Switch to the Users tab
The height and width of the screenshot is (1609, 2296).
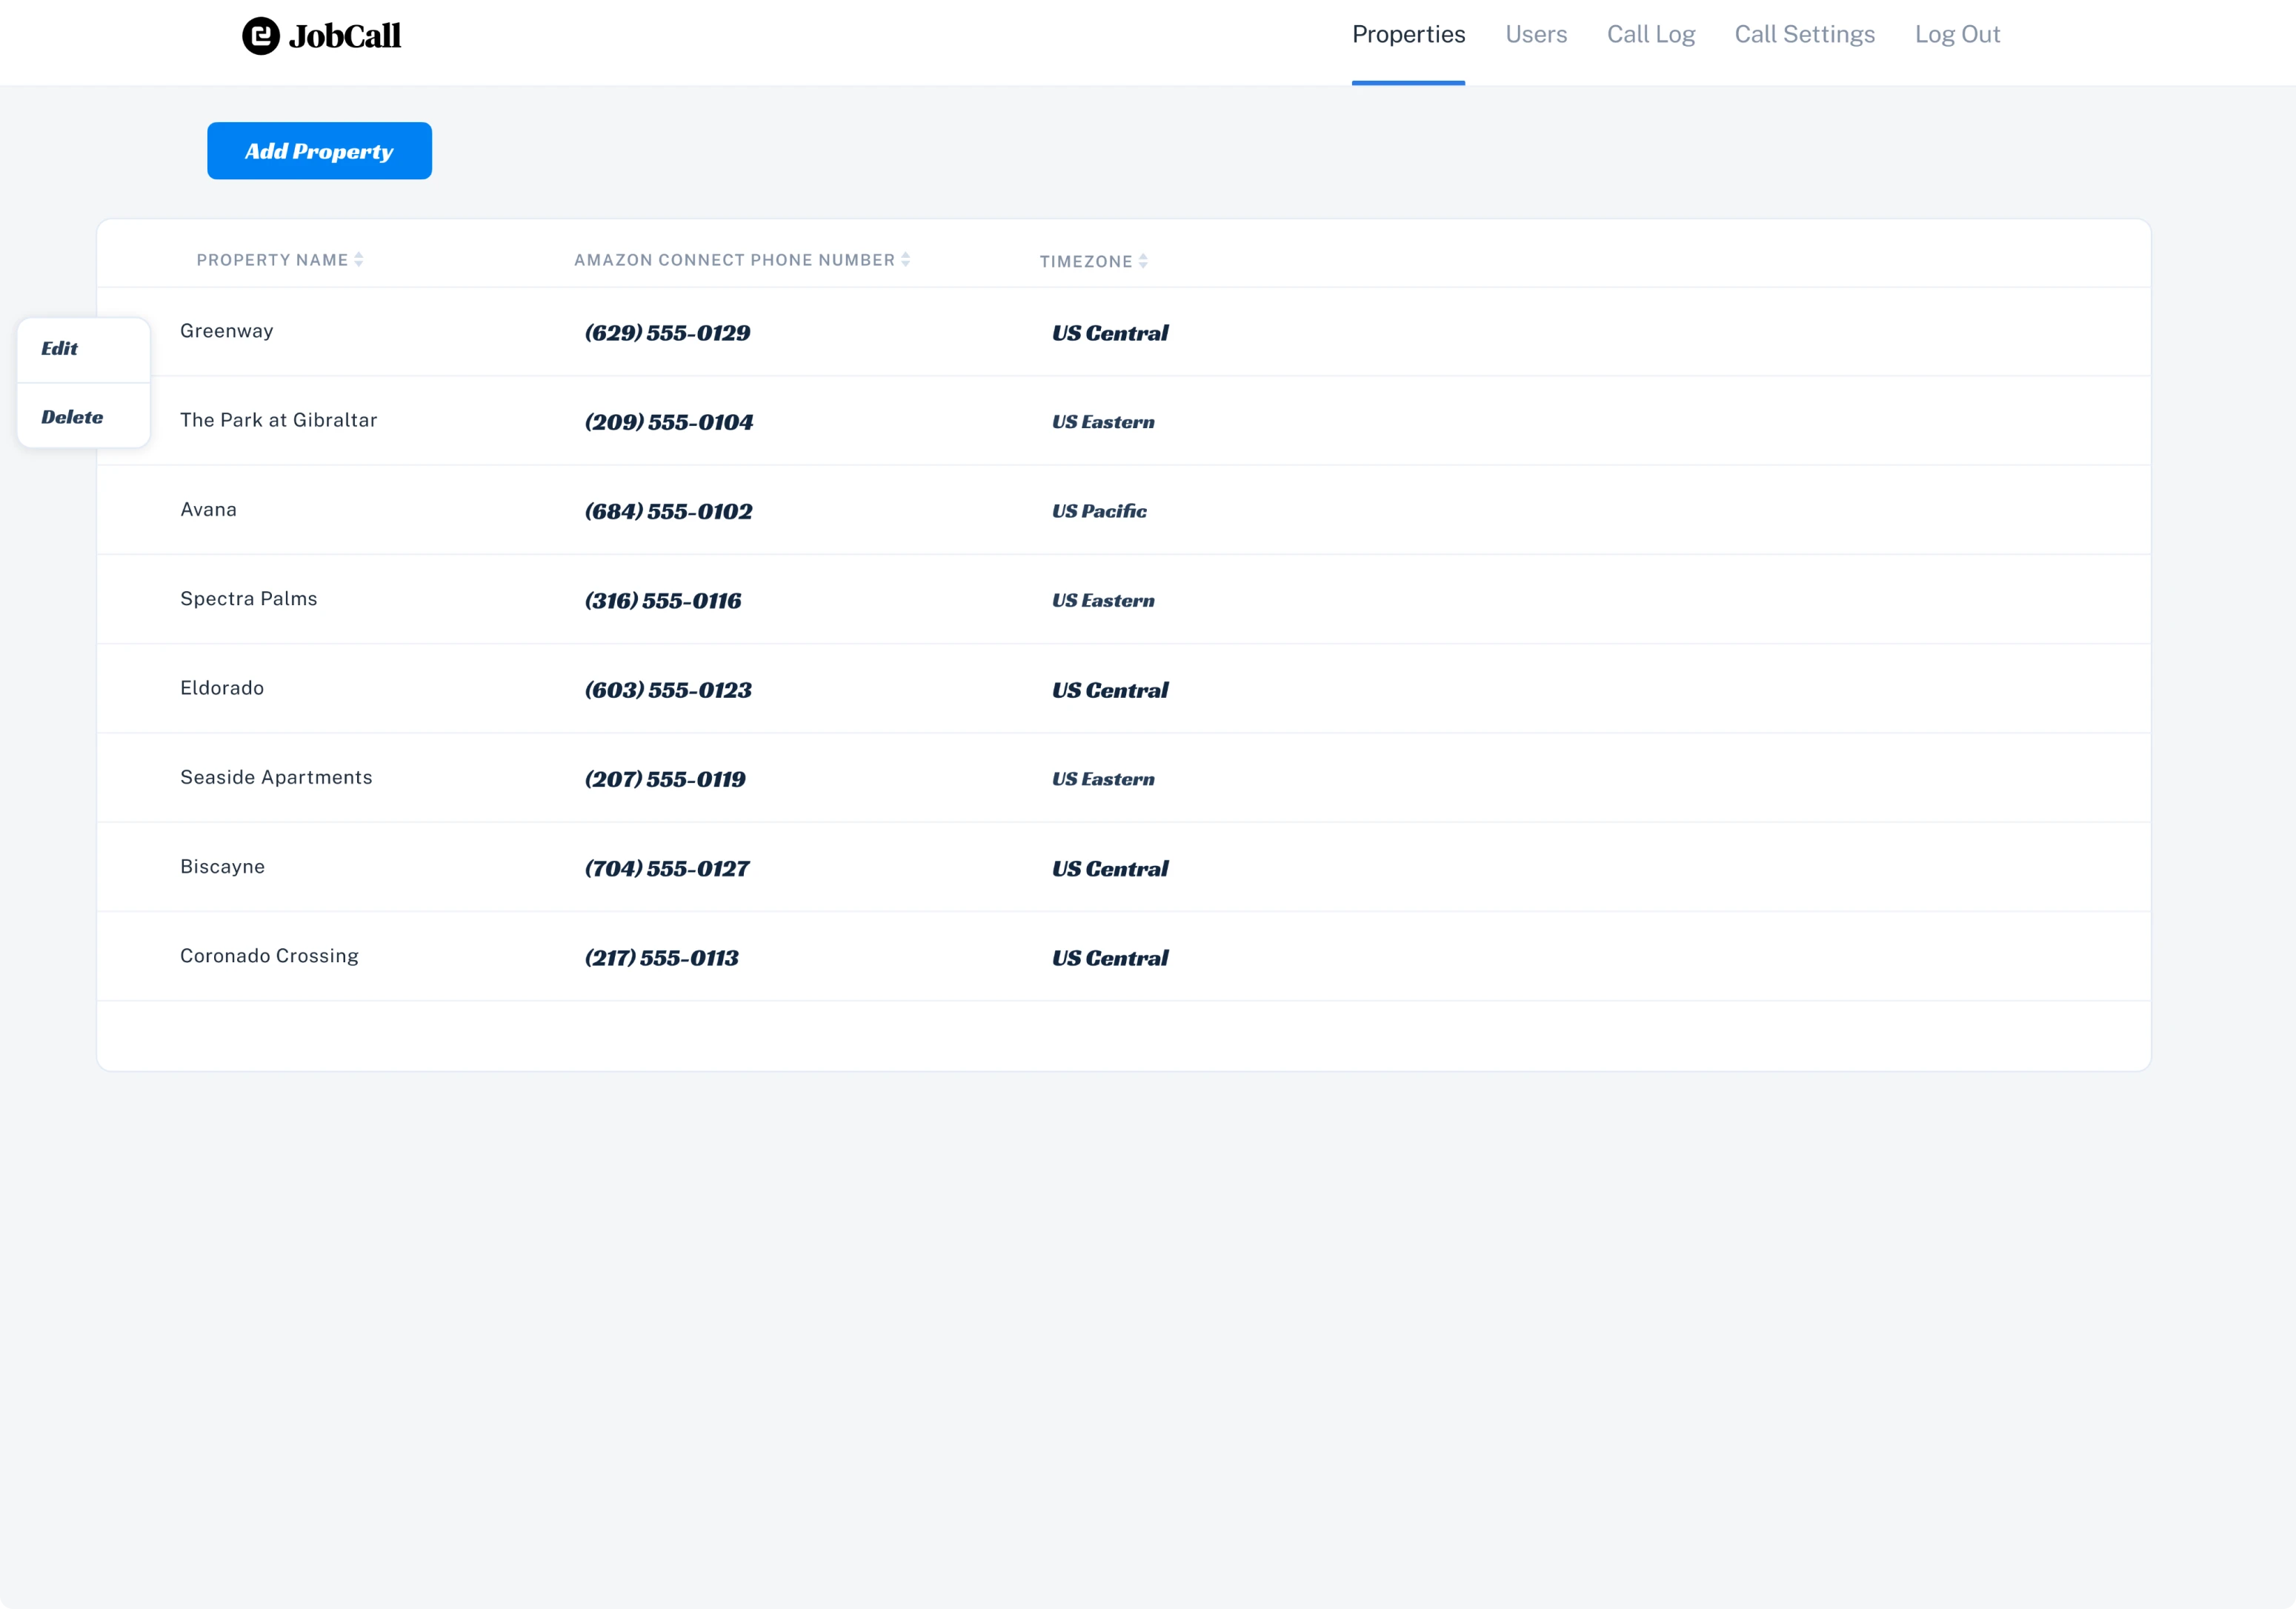[x=1535, y=34]
